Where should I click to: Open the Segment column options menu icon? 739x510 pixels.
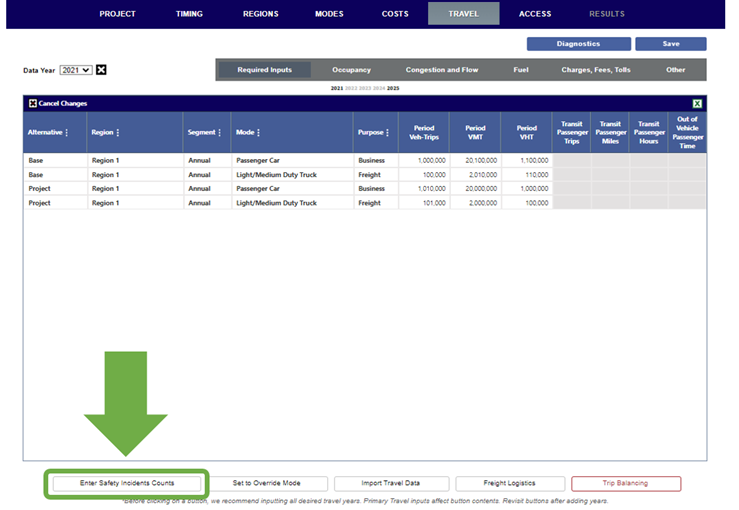coord(220,133)
